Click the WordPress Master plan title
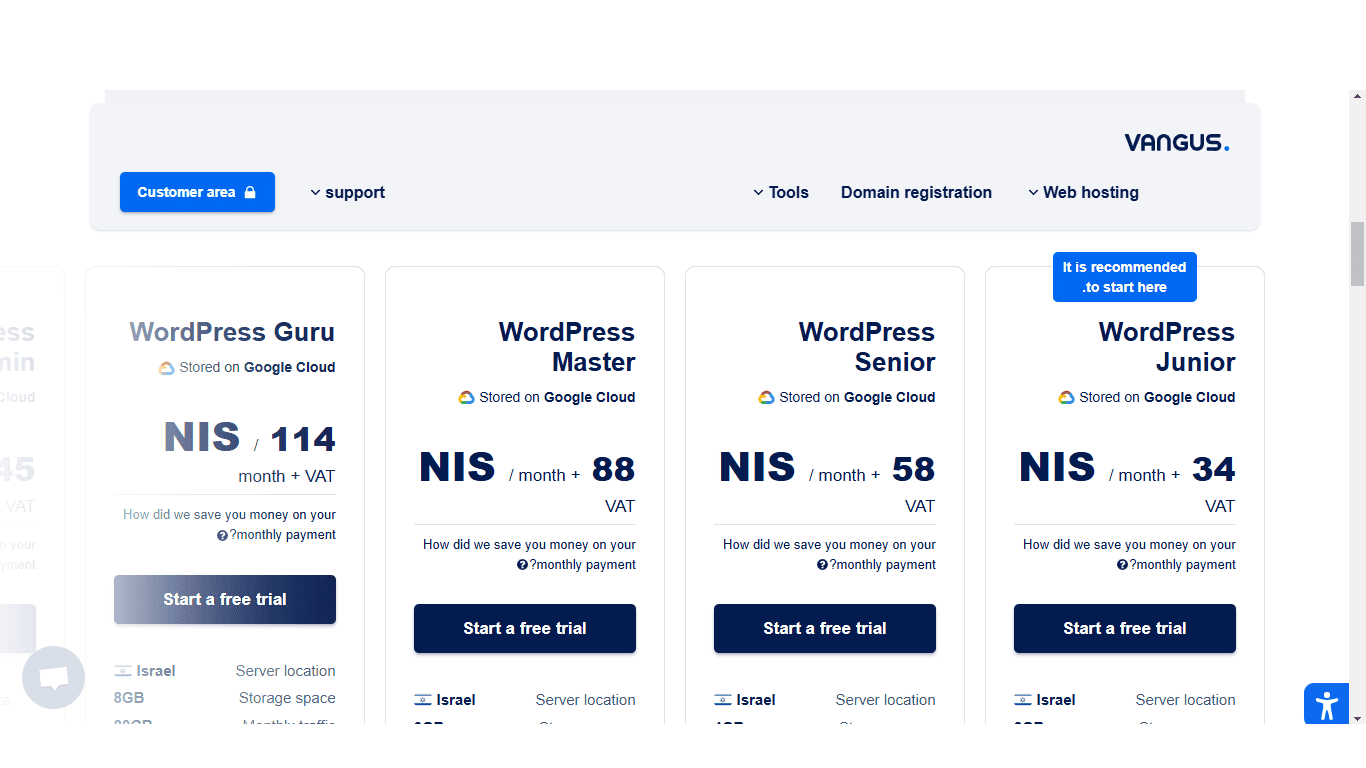 tap(567, 347)
